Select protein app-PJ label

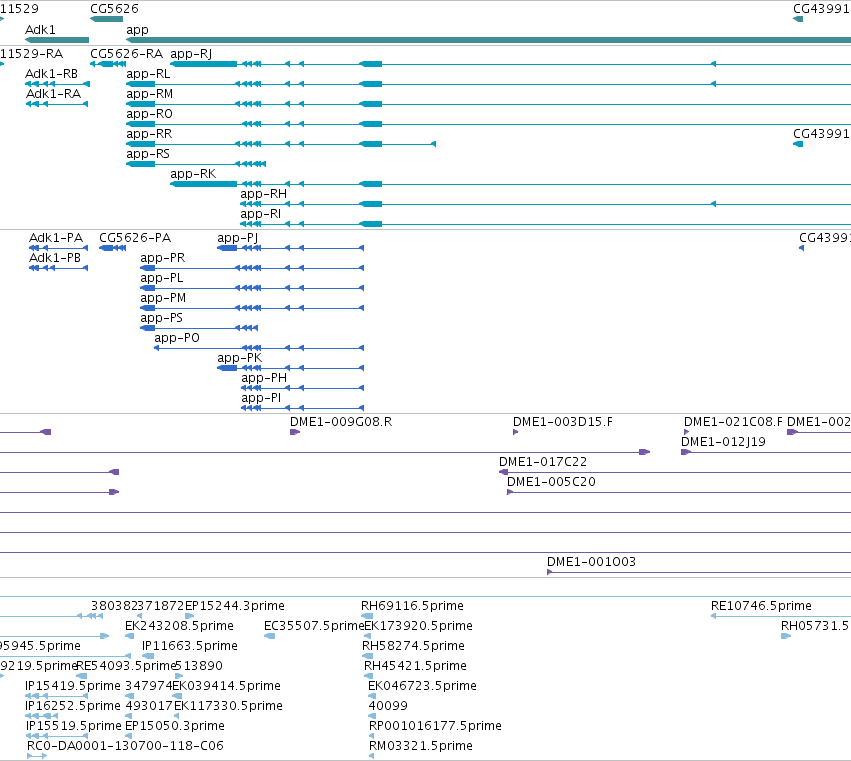tap(238, 238)
